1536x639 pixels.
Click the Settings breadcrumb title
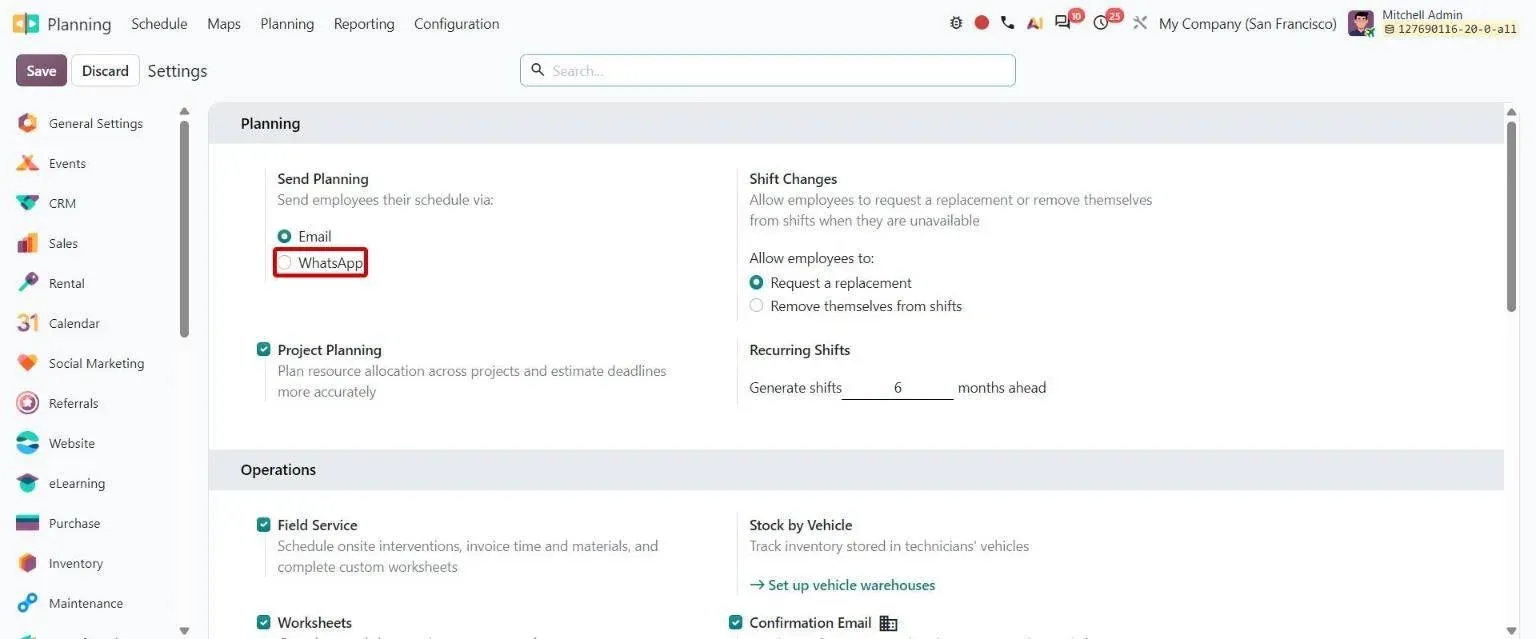(177, 71)
